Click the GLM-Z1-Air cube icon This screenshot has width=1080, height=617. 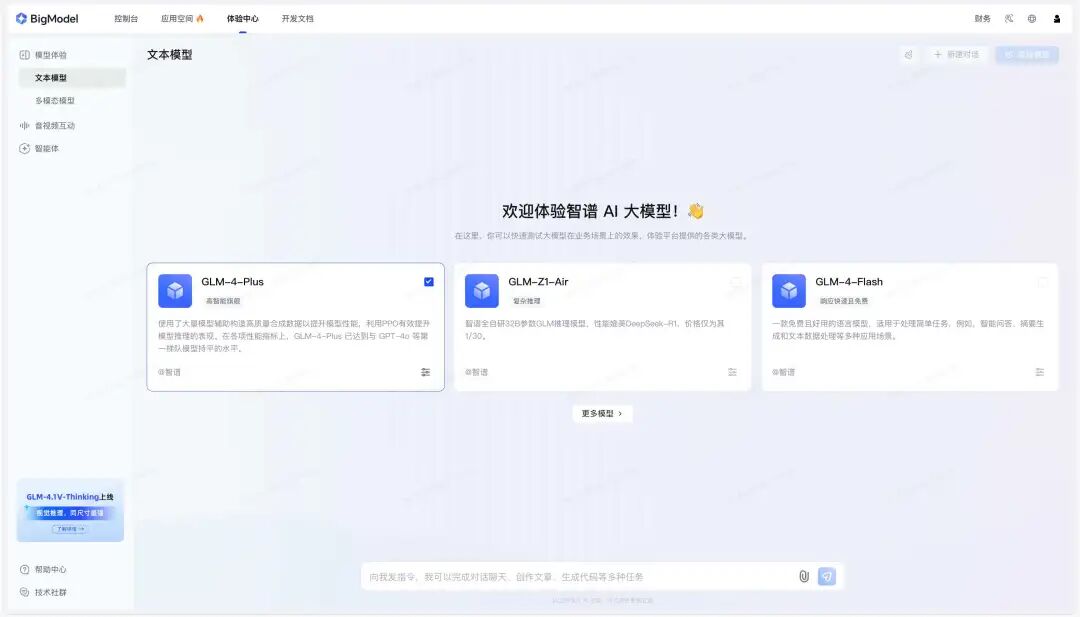tap(481, 291)
